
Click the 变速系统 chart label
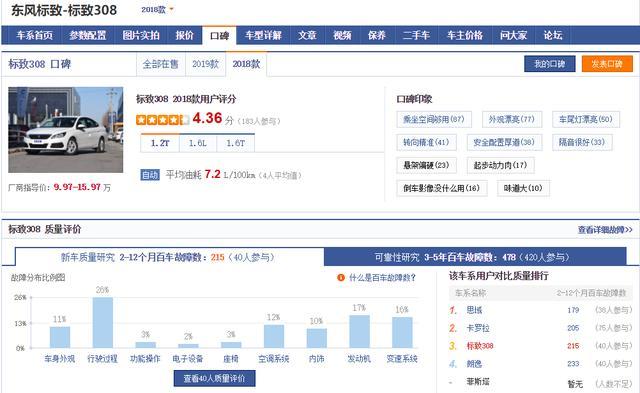(x=402, y=359)
